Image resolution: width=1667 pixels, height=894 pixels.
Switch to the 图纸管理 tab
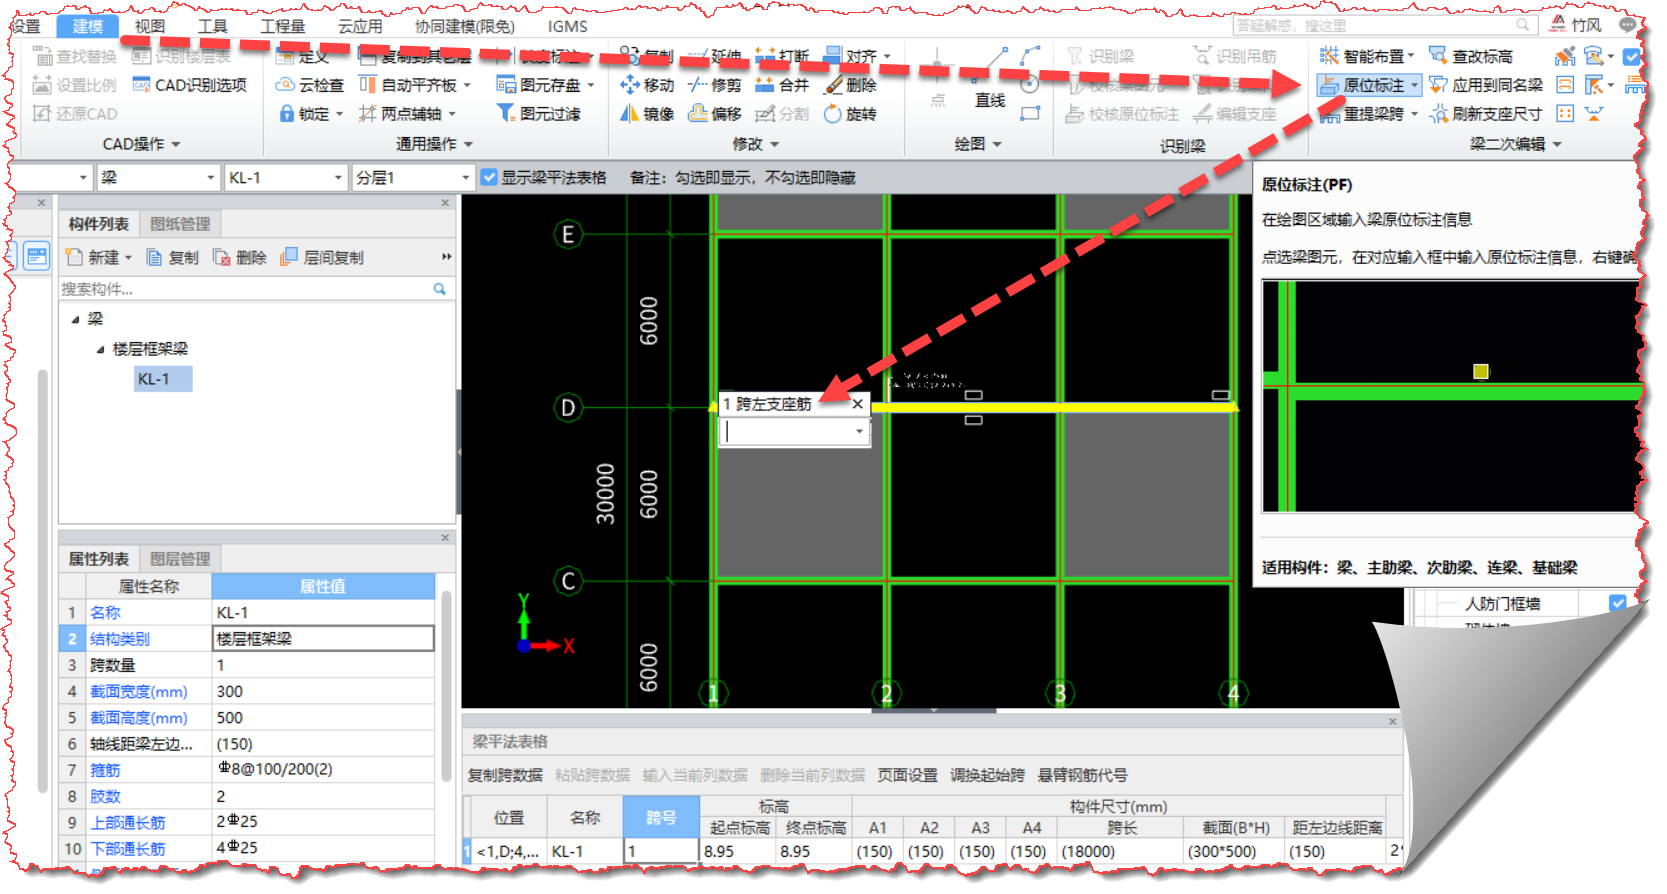tap(180, 224)
